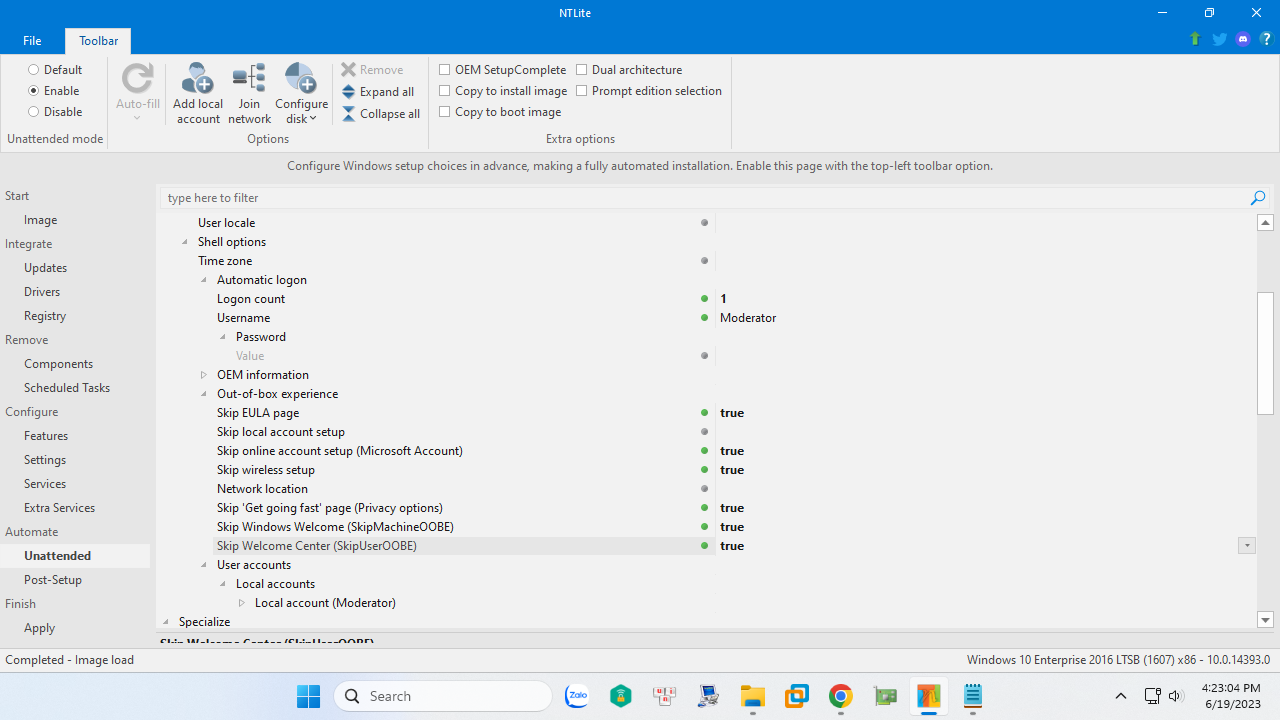Viewport: 1280px width, 720px height.
Task: Open the File menu
Action: click(x=32, y=41)
